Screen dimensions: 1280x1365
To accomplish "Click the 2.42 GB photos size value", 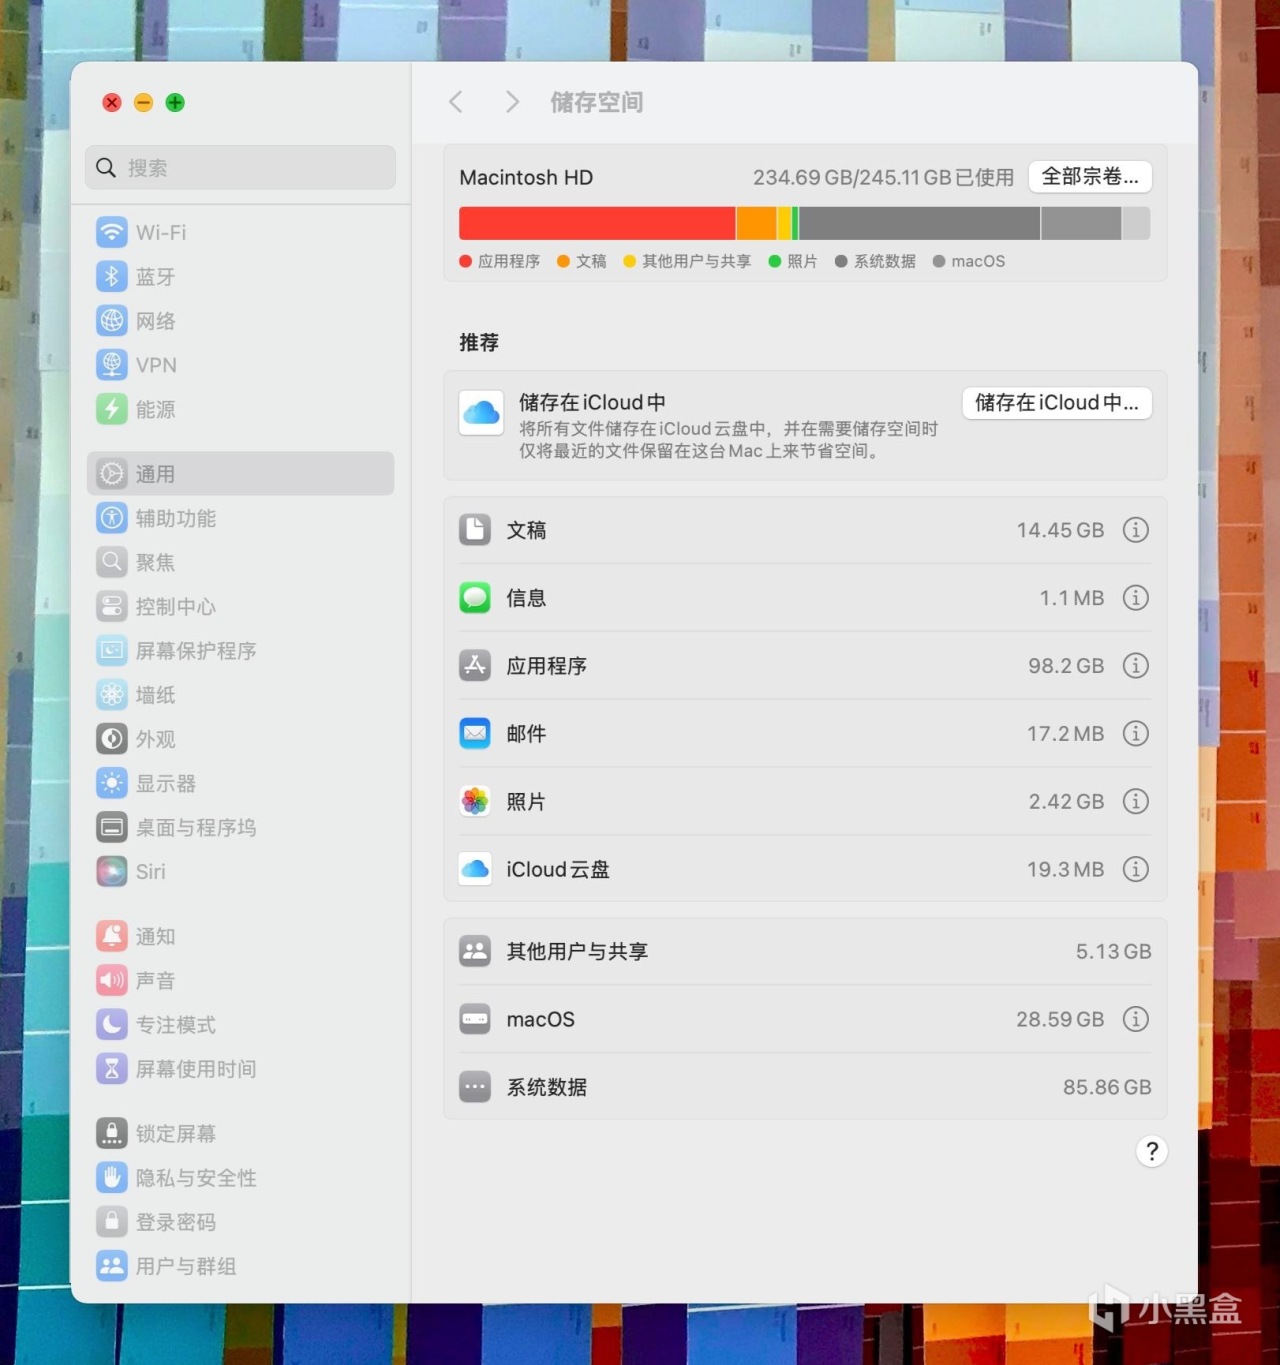I will [1066, 802].
